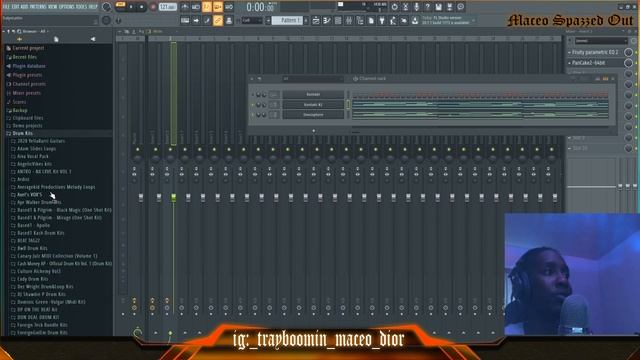The height and width of the screenshot is (360, 640).
Task: Click the add channel plus button
Action: click(x=313, y=131)
